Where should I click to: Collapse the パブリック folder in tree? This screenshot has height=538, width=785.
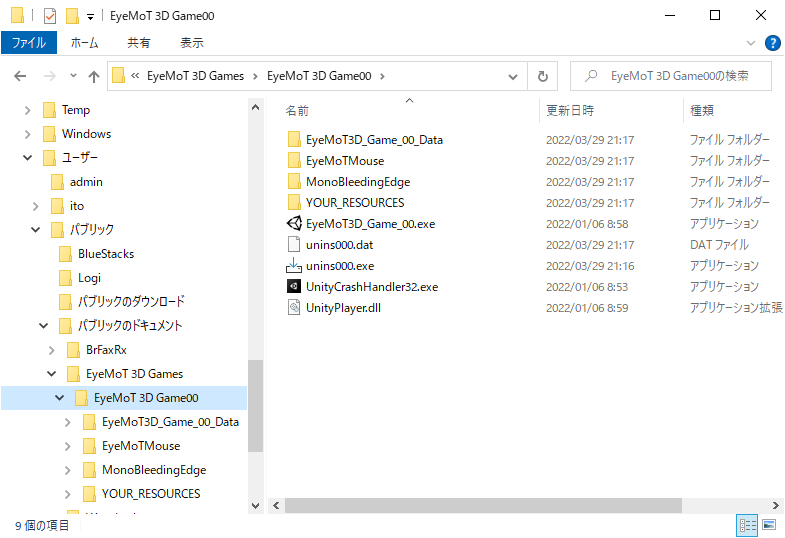coord(35,230)
